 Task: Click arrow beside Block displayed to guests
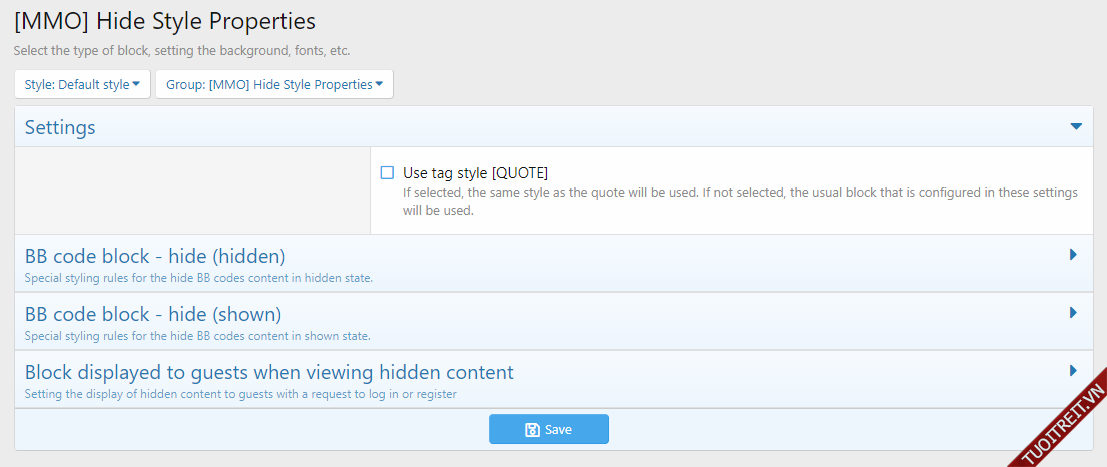coord(1073,371)
